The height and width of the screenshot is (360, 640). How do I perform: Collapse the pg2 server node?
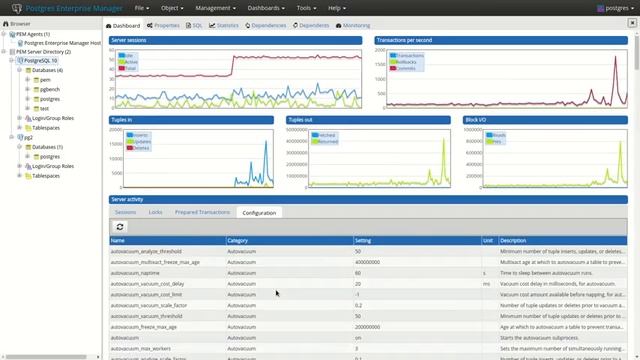[x=11, y=137]
